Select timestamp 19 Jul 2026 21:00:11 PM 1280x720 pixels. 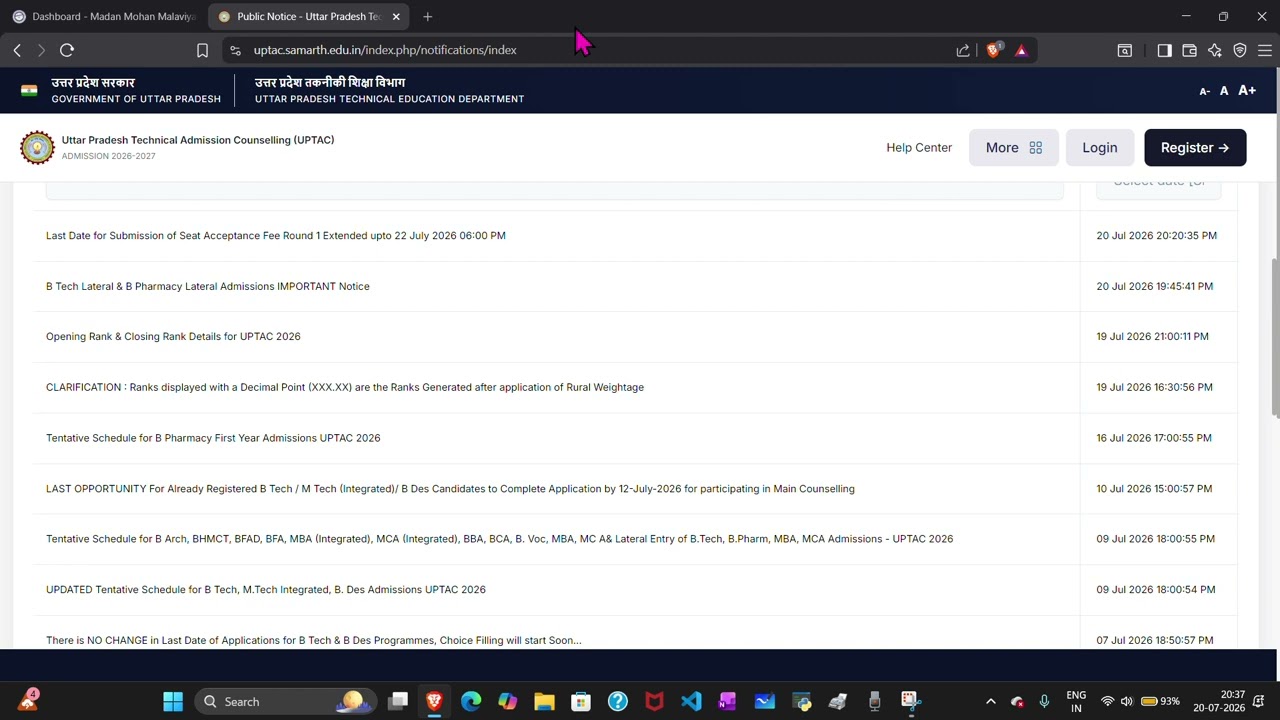(1152, 337)
